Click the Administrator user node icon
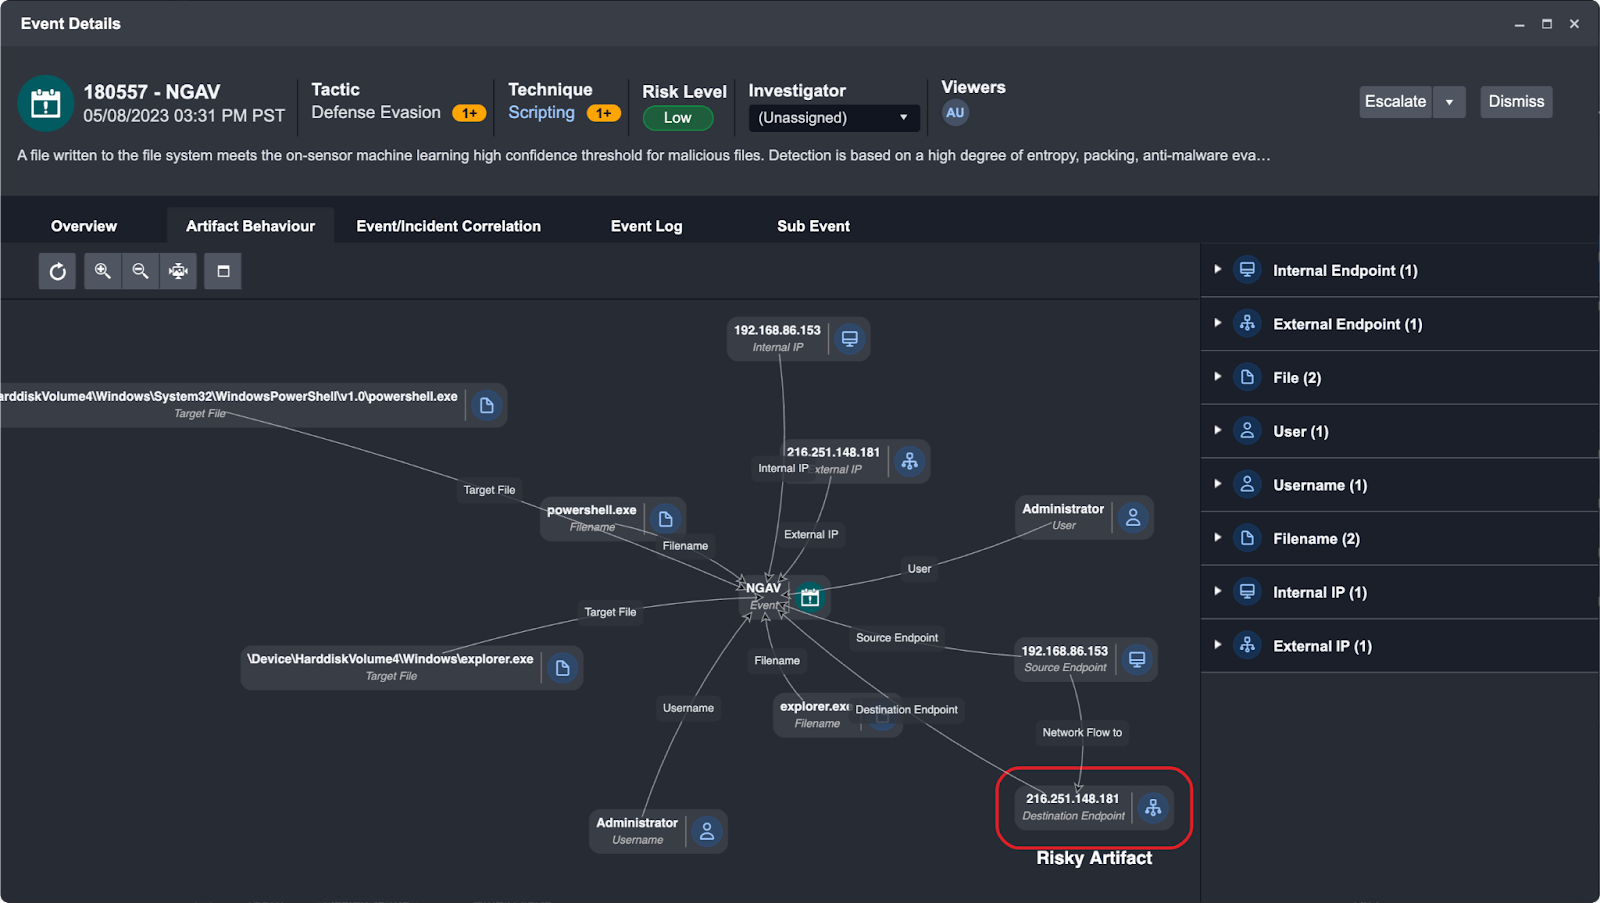This screenshot has height=903, width=1600. click(1133, 518)
